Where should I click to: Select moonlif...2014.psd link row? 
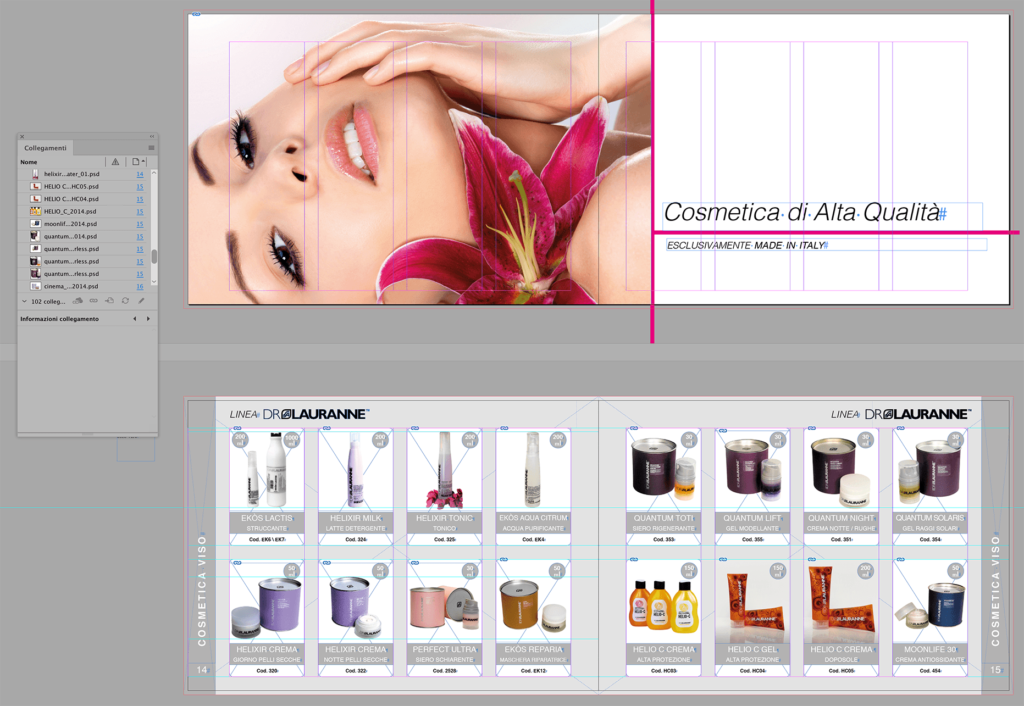click(84, 224)
